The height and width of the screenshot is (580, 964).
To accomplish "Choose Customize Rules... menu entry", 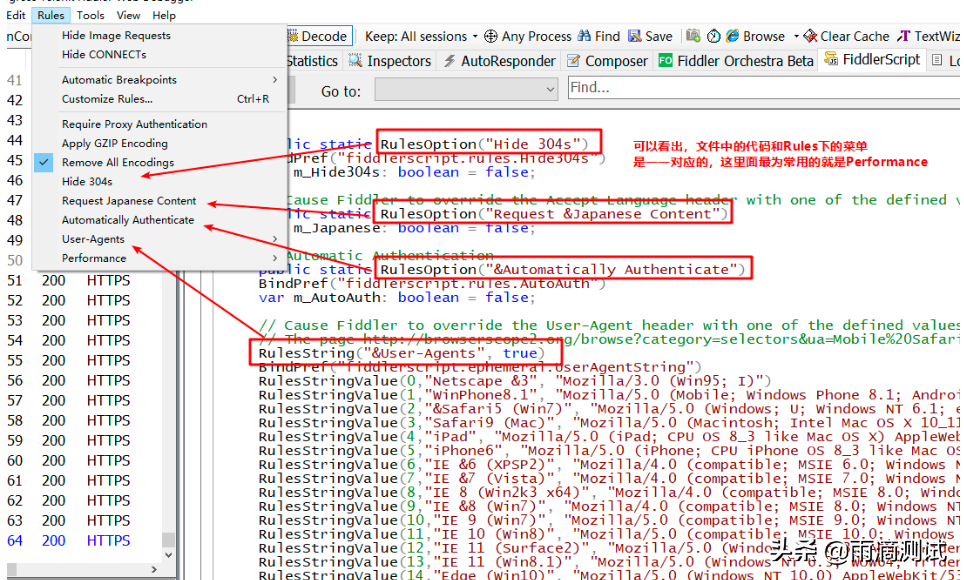I will 107,99.
